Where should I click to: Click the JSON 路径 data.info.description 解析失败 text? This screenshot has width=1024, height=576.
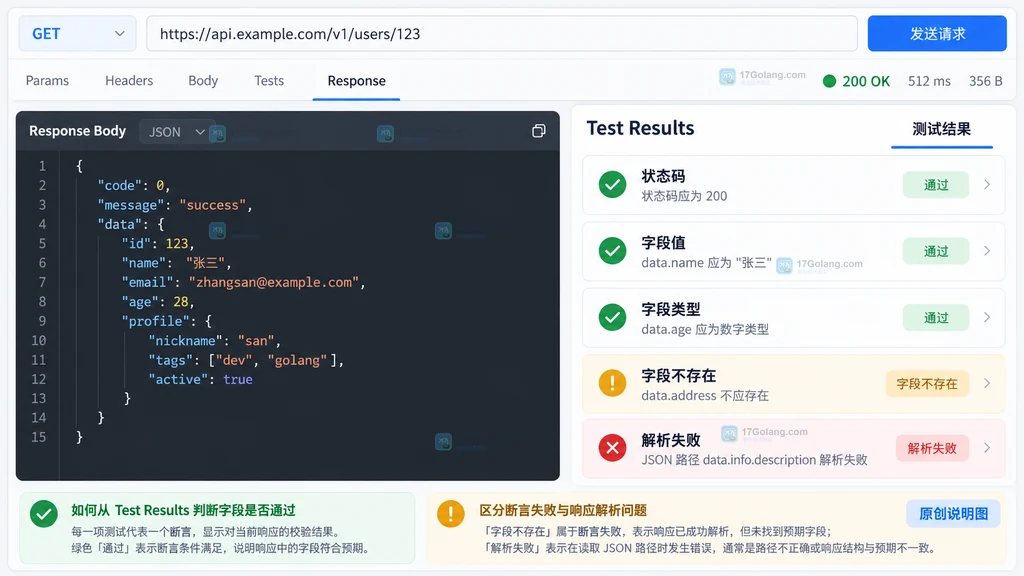[x=754, y=460]
